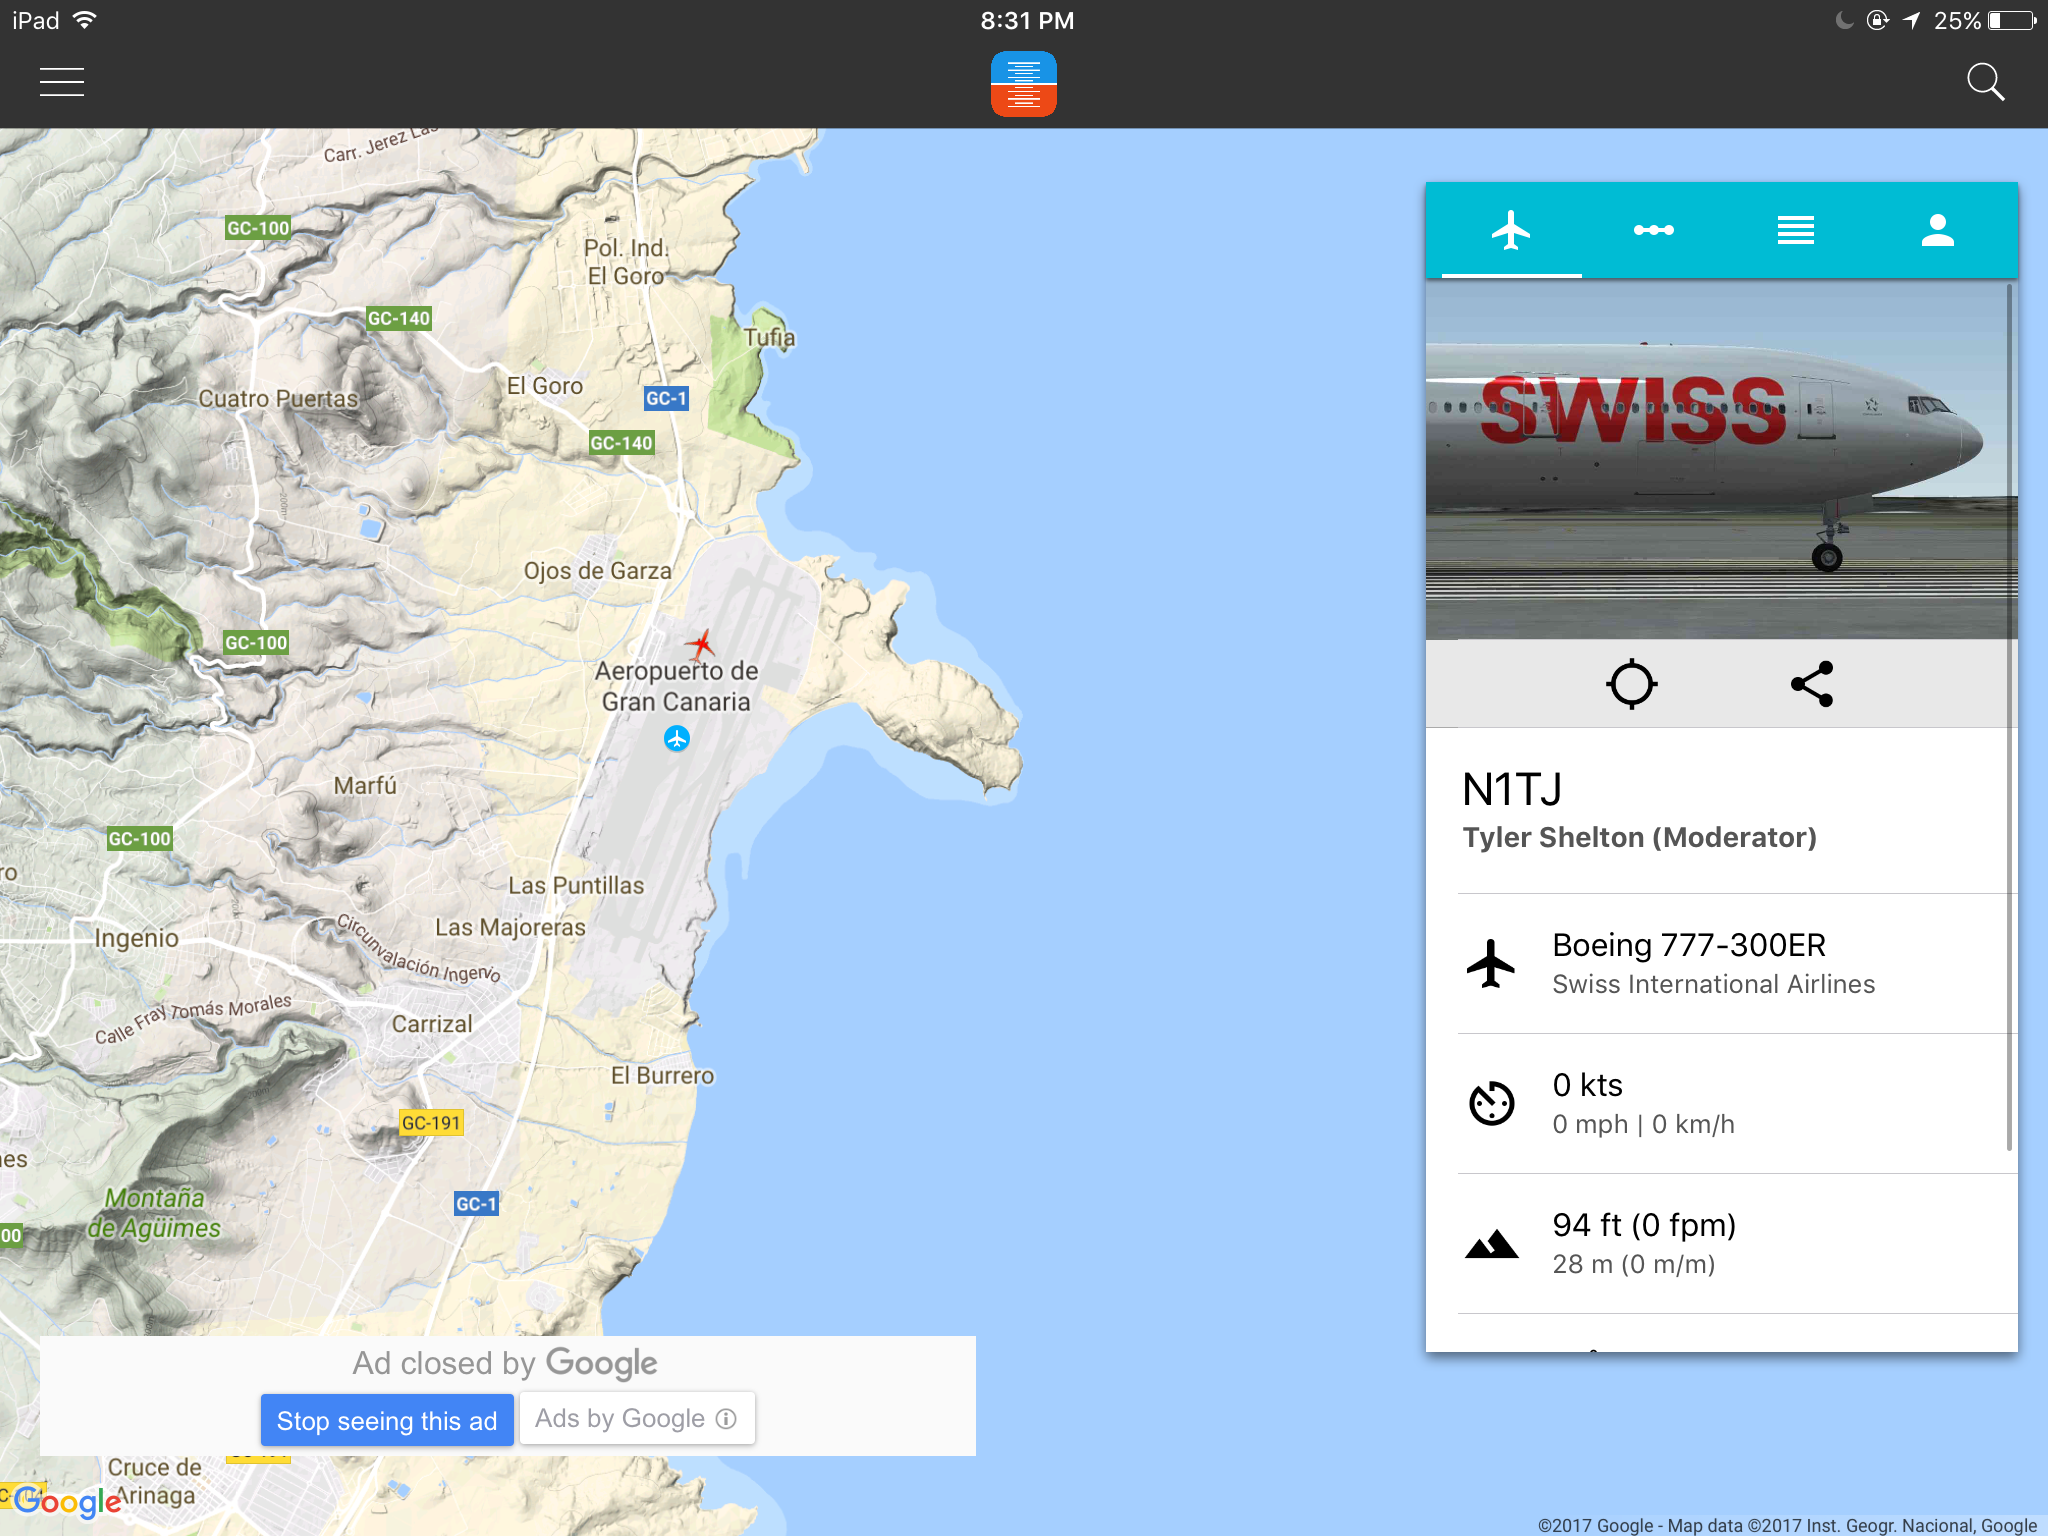Share this flight via share icon

click(x=1812, y=684)
